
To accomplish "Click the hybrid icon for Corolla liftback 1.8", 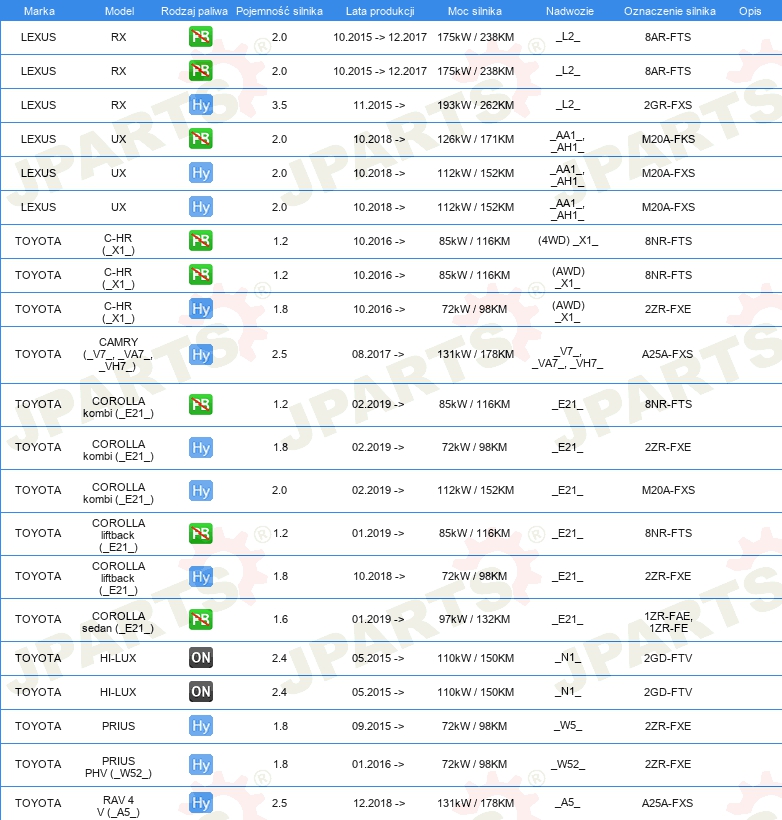I will point(201,576).
